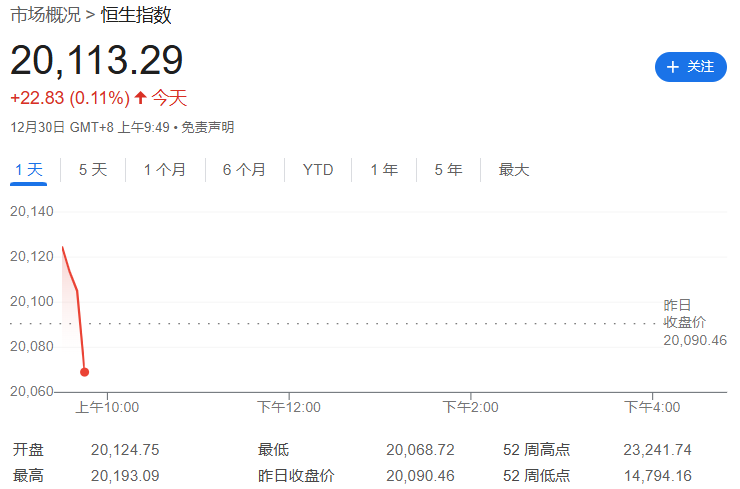The image size is (740, 489).
Task: Show the YTD chart range
Action: tap(318, 169)
